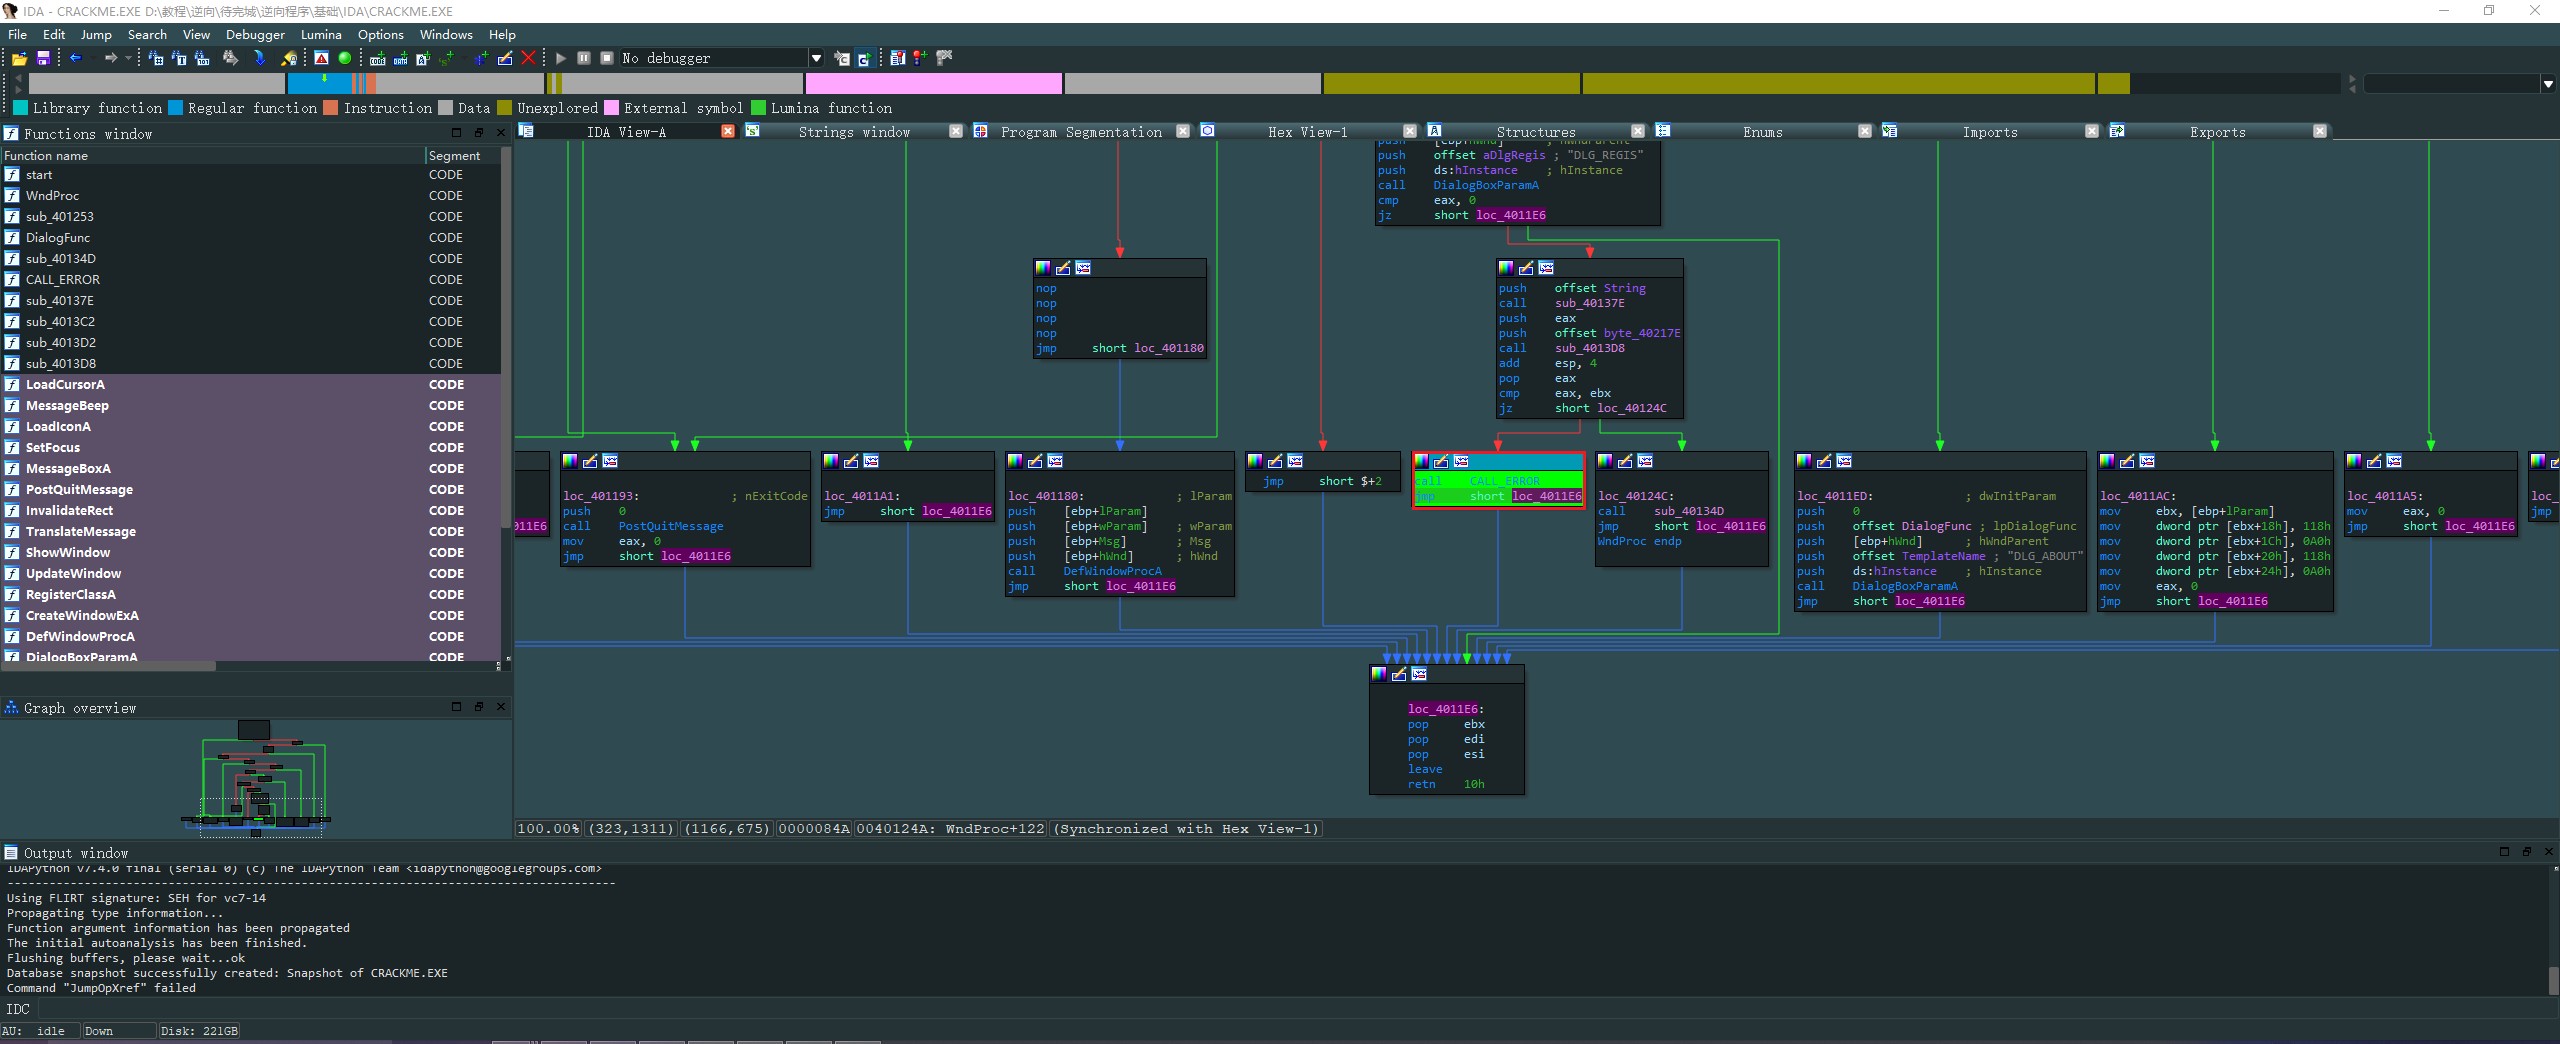The width and height of the screenshot is (2560, 1044).
Task: Jump back with the blue left arrow
Action: (x=75, y=59)
